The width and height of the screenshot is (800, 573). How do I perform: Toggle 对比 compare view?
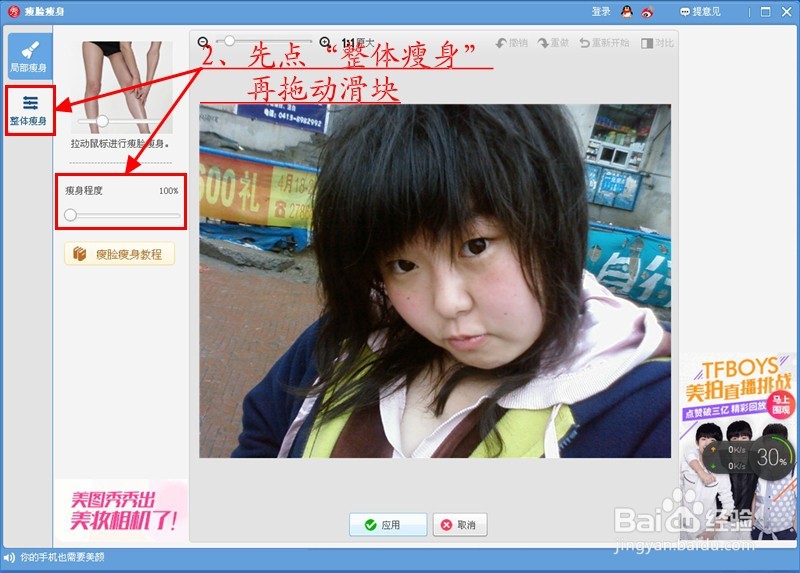pyautogui.click(x=657, y=43)
